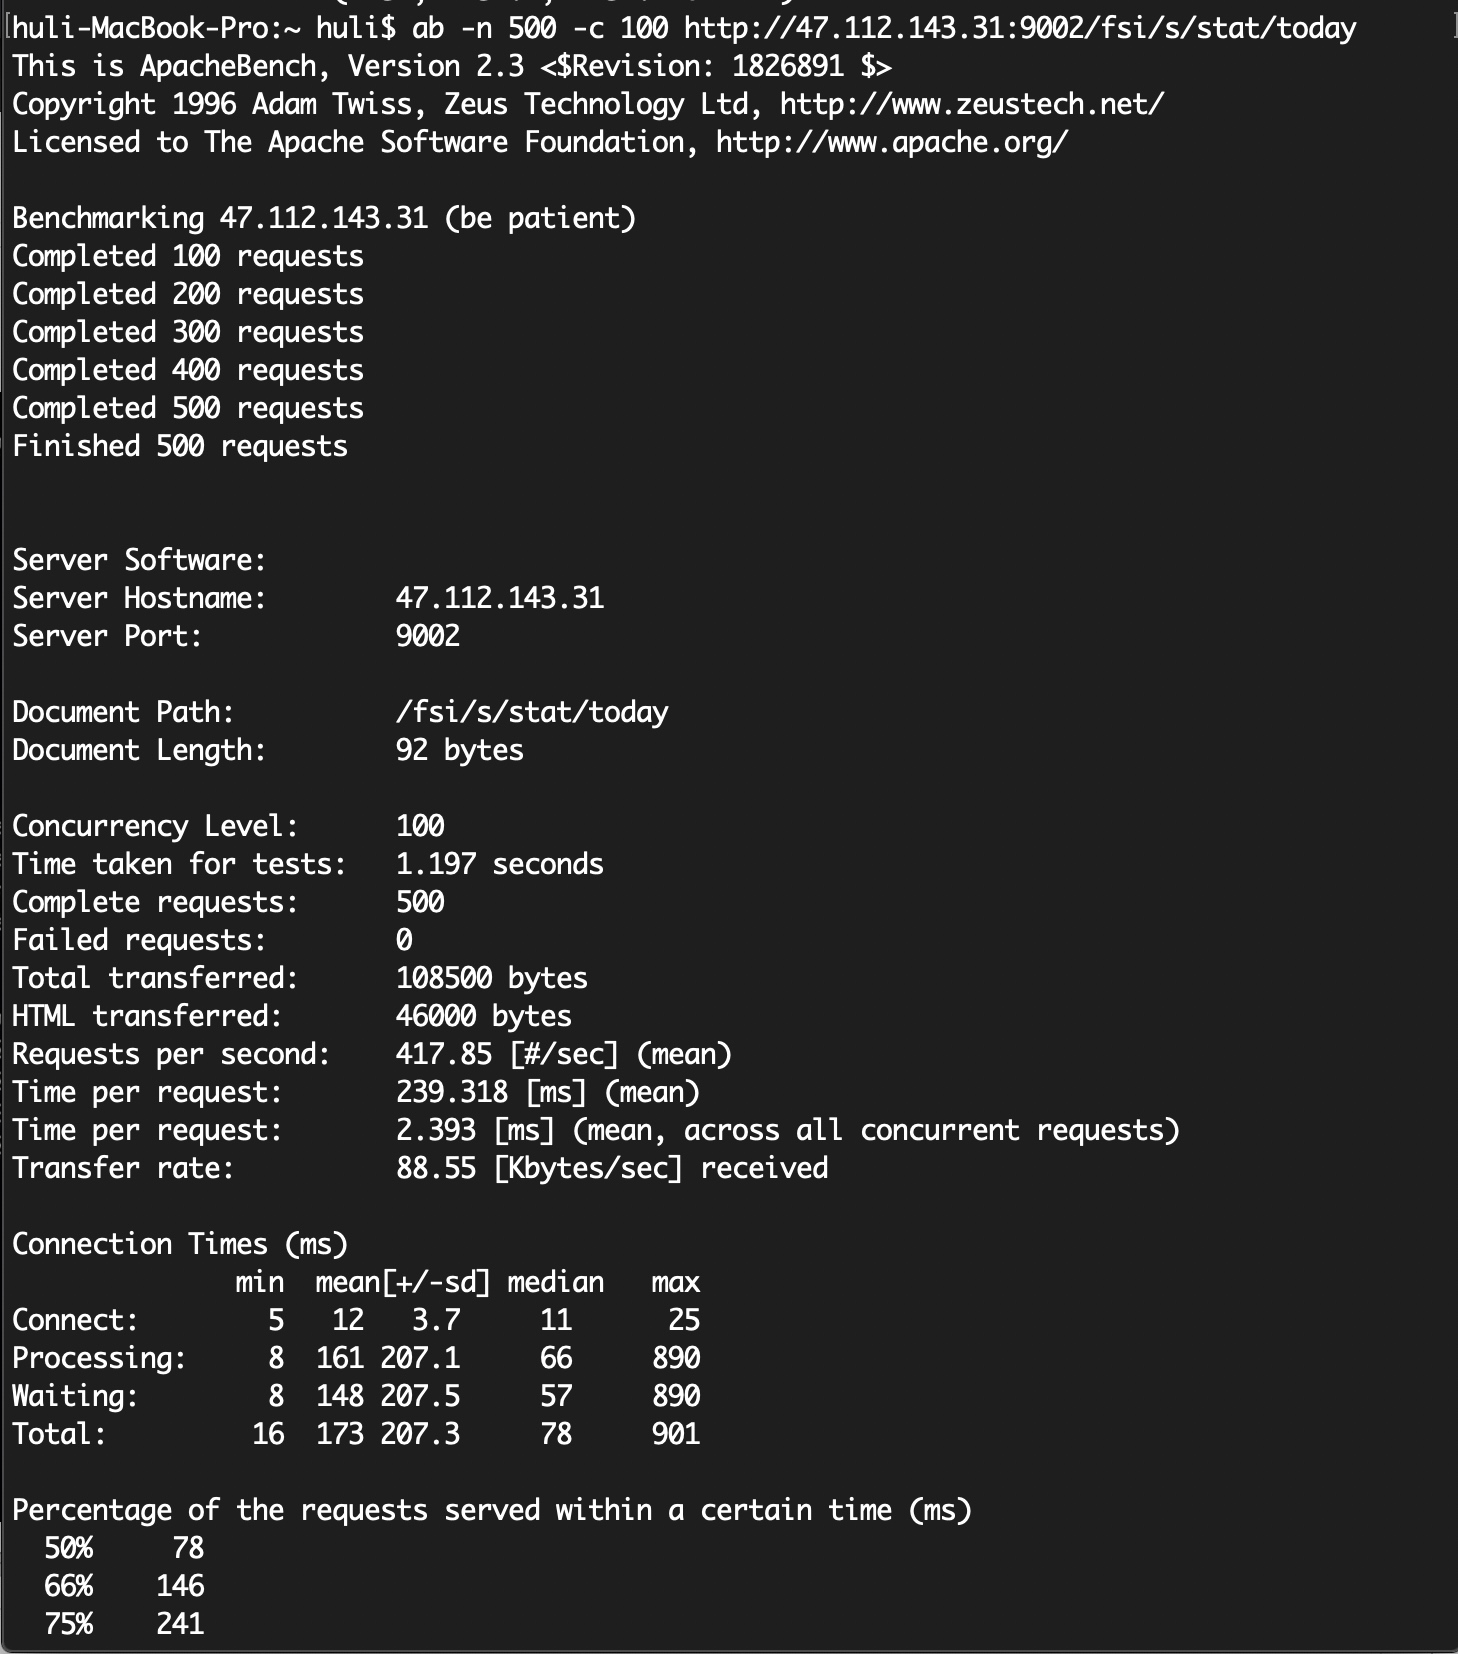Select the Total row max value 901

pos(675,1434)
